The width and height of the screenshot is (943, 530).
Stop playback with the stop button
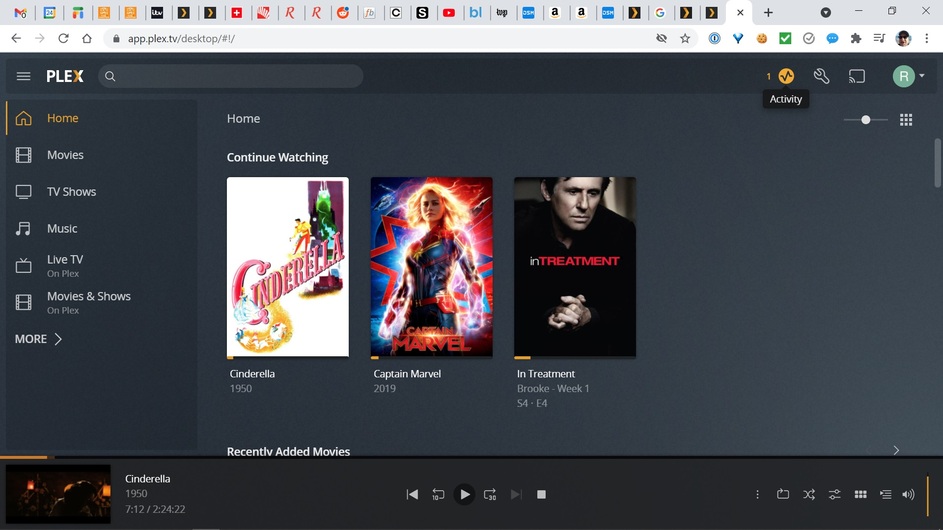point(541,495)
